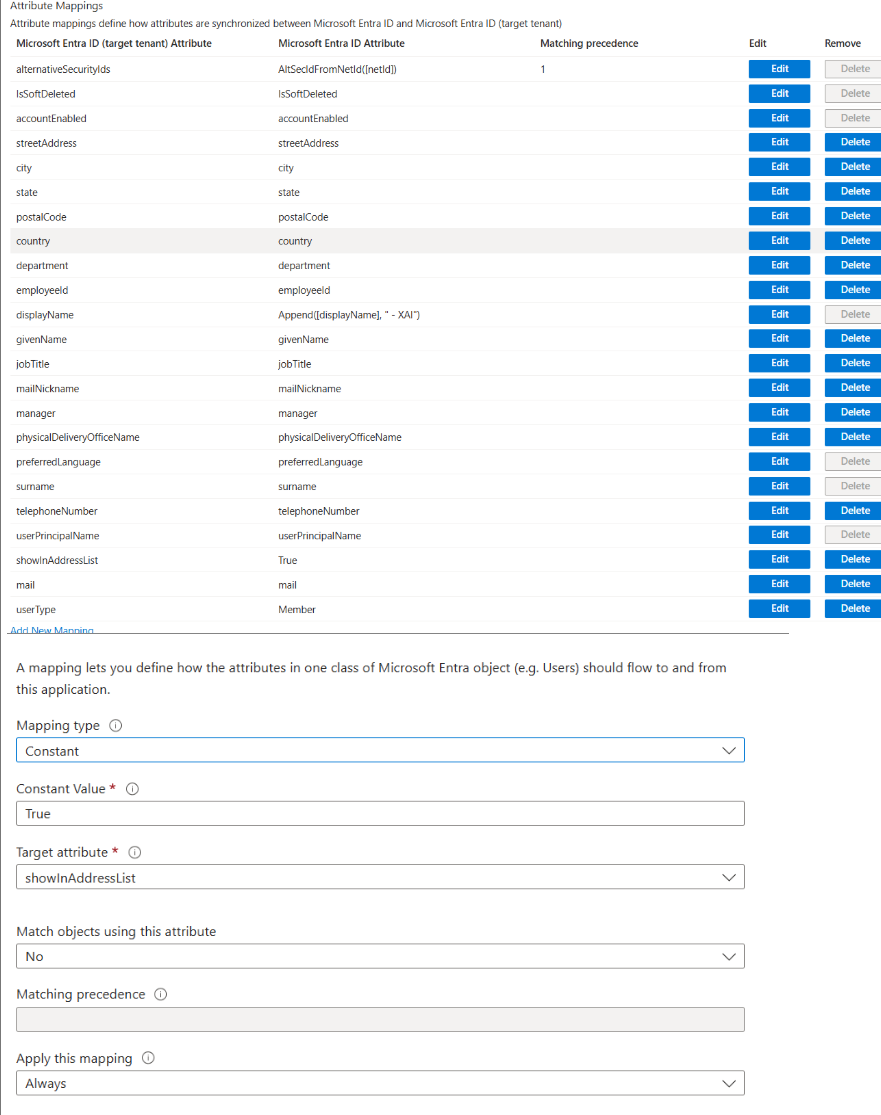Edit the alternativeSecurityIds mapping
The height and width of the screenshot is (1115, 881).
[x=779, y=69]
